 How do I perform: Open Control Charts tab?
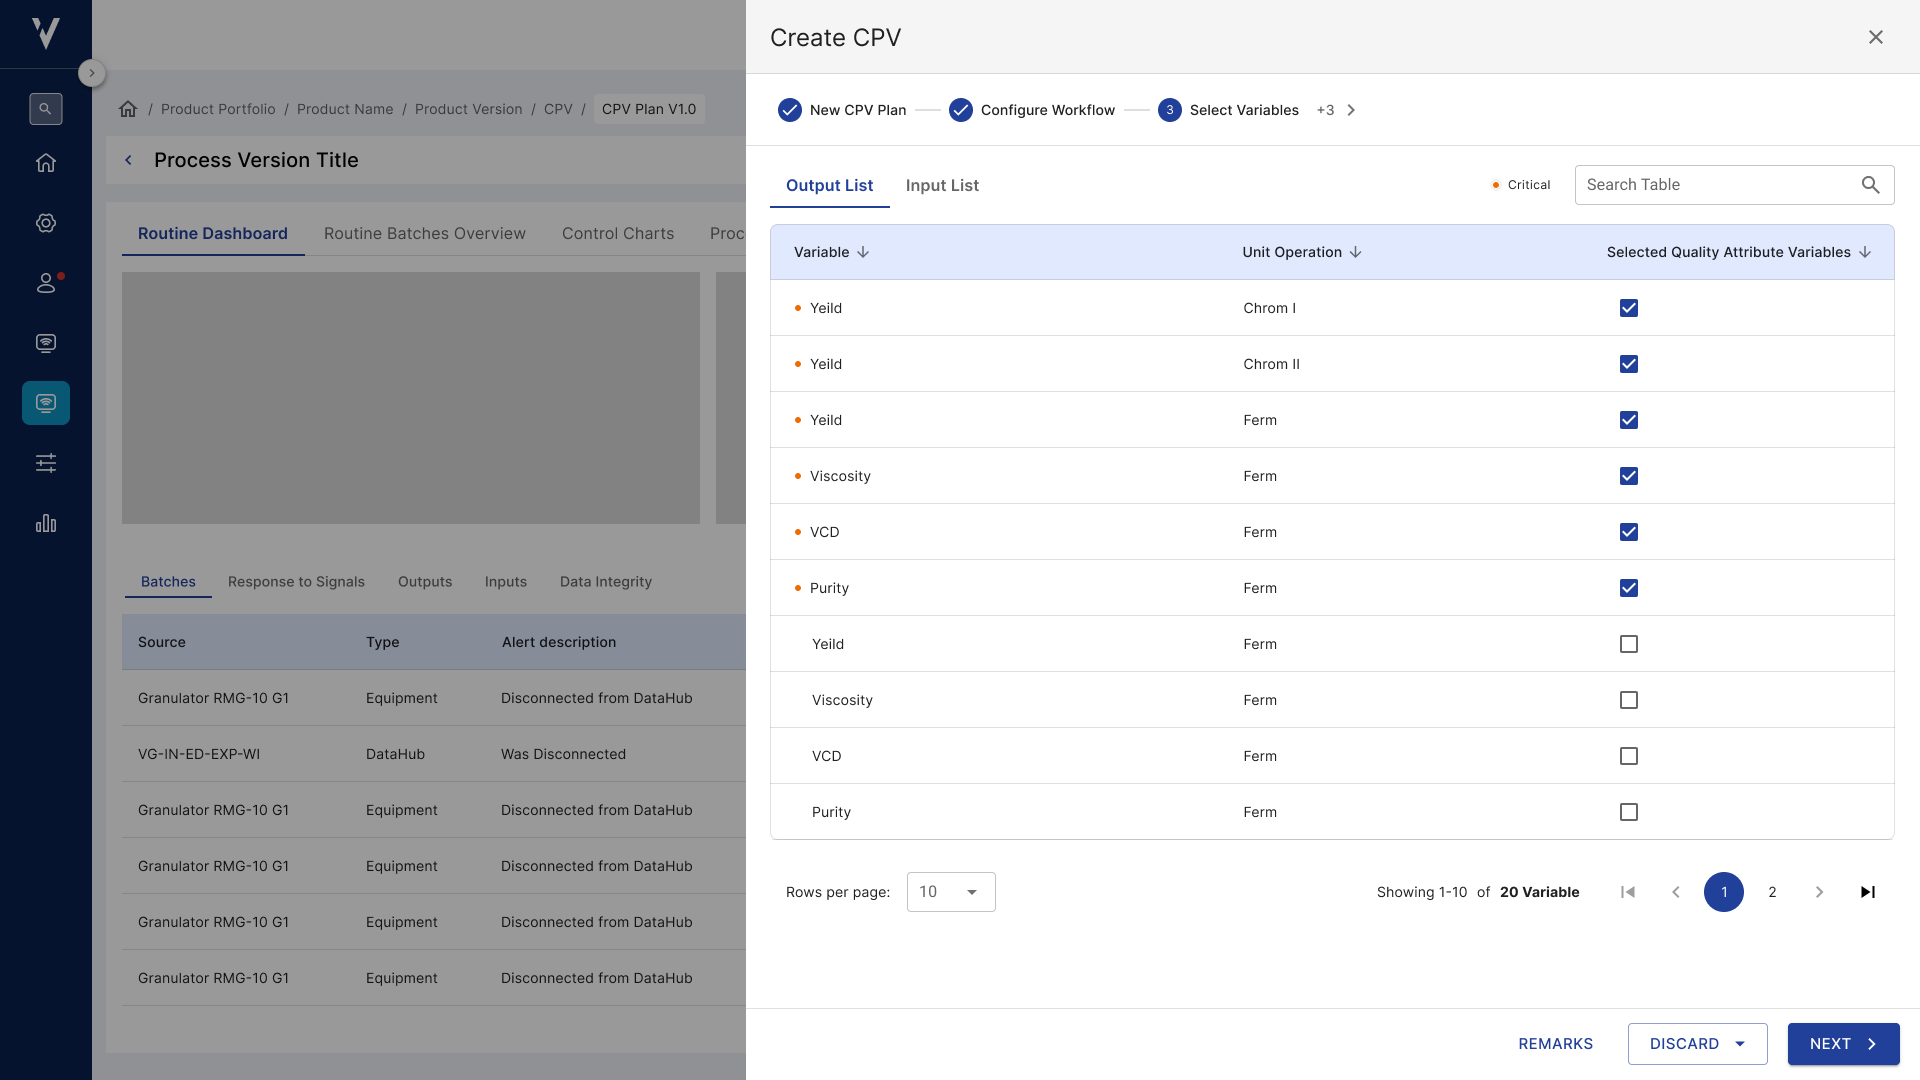618,233
